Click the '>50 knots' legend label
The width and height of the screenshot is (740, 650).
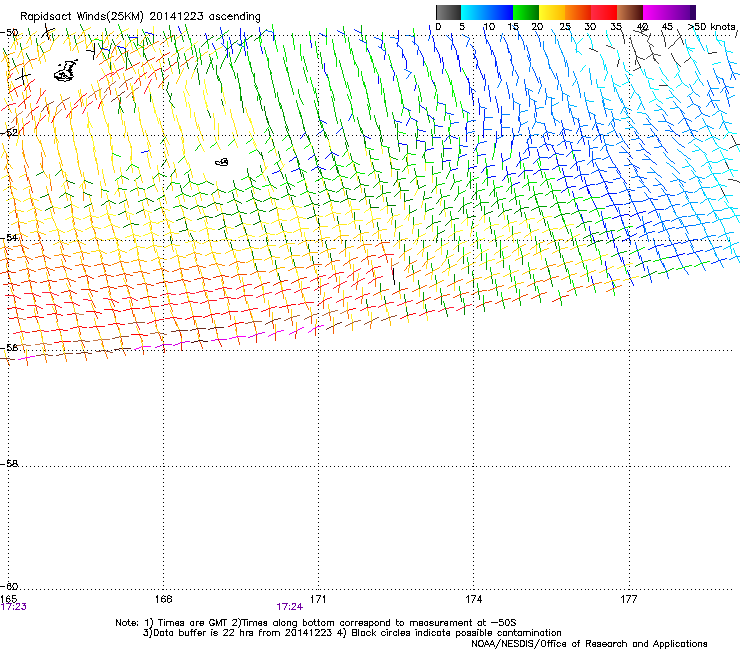(x=711, y=27)
